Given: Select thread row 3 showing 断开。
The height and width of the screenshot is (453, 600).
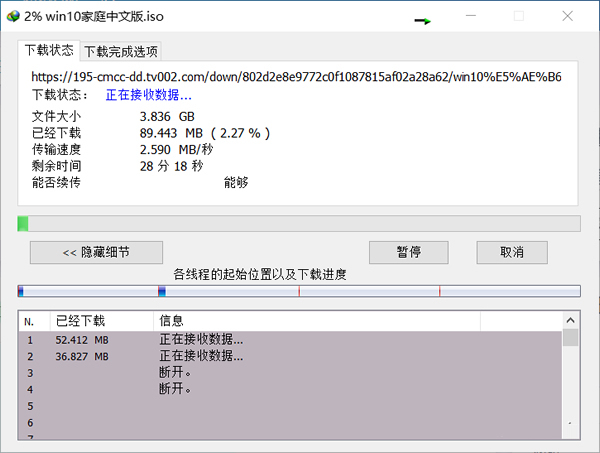Looking at the screenshot, I should tap(290, 373).
